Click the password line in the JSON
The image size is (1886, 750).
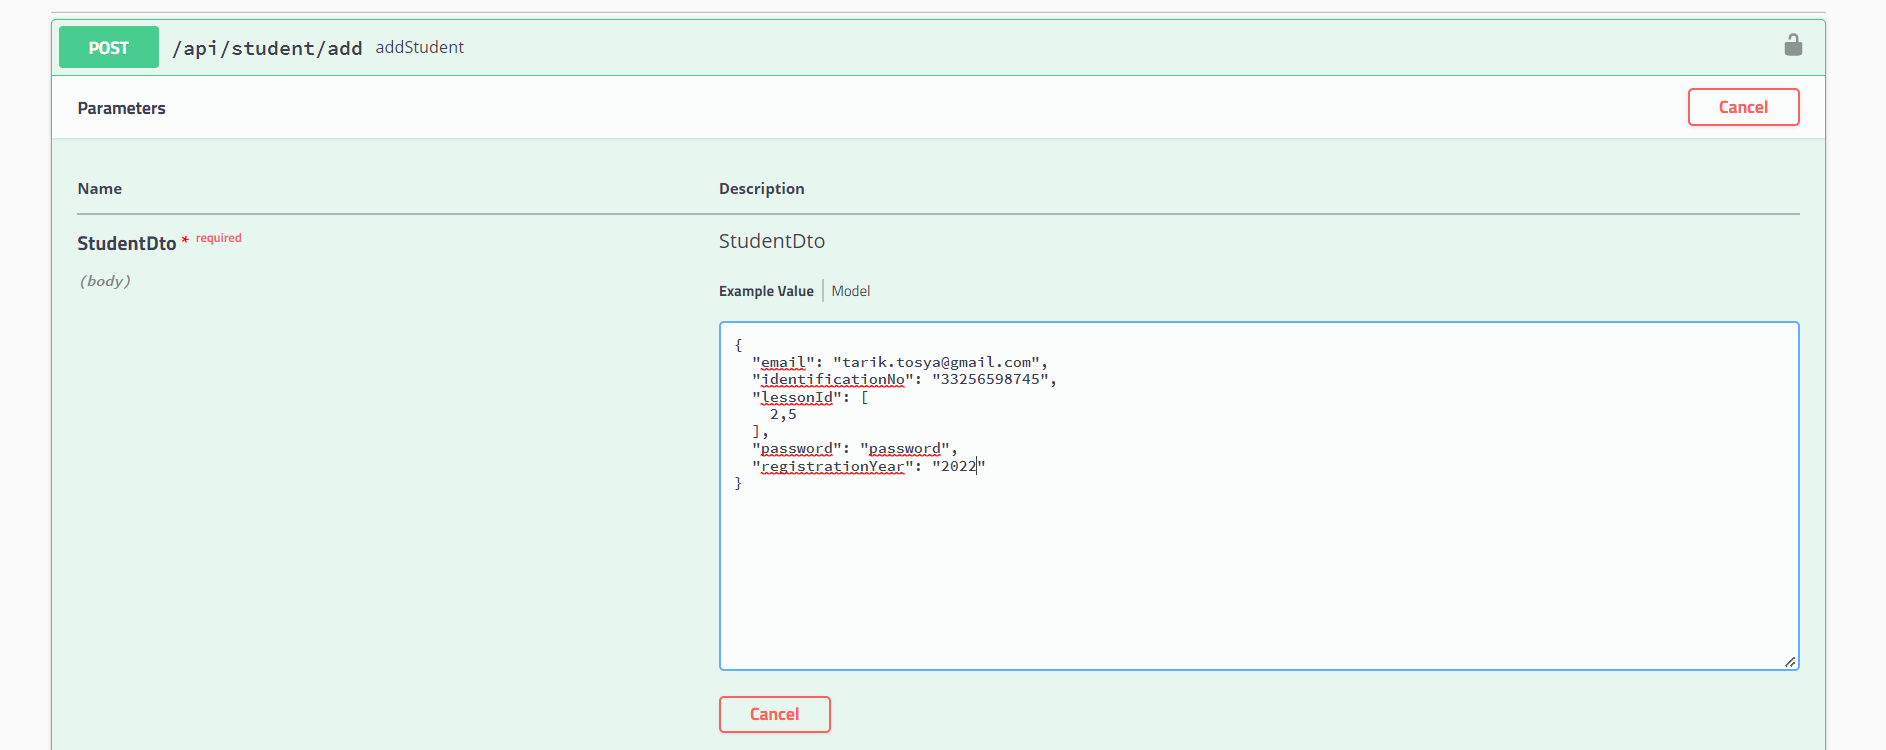855,449
